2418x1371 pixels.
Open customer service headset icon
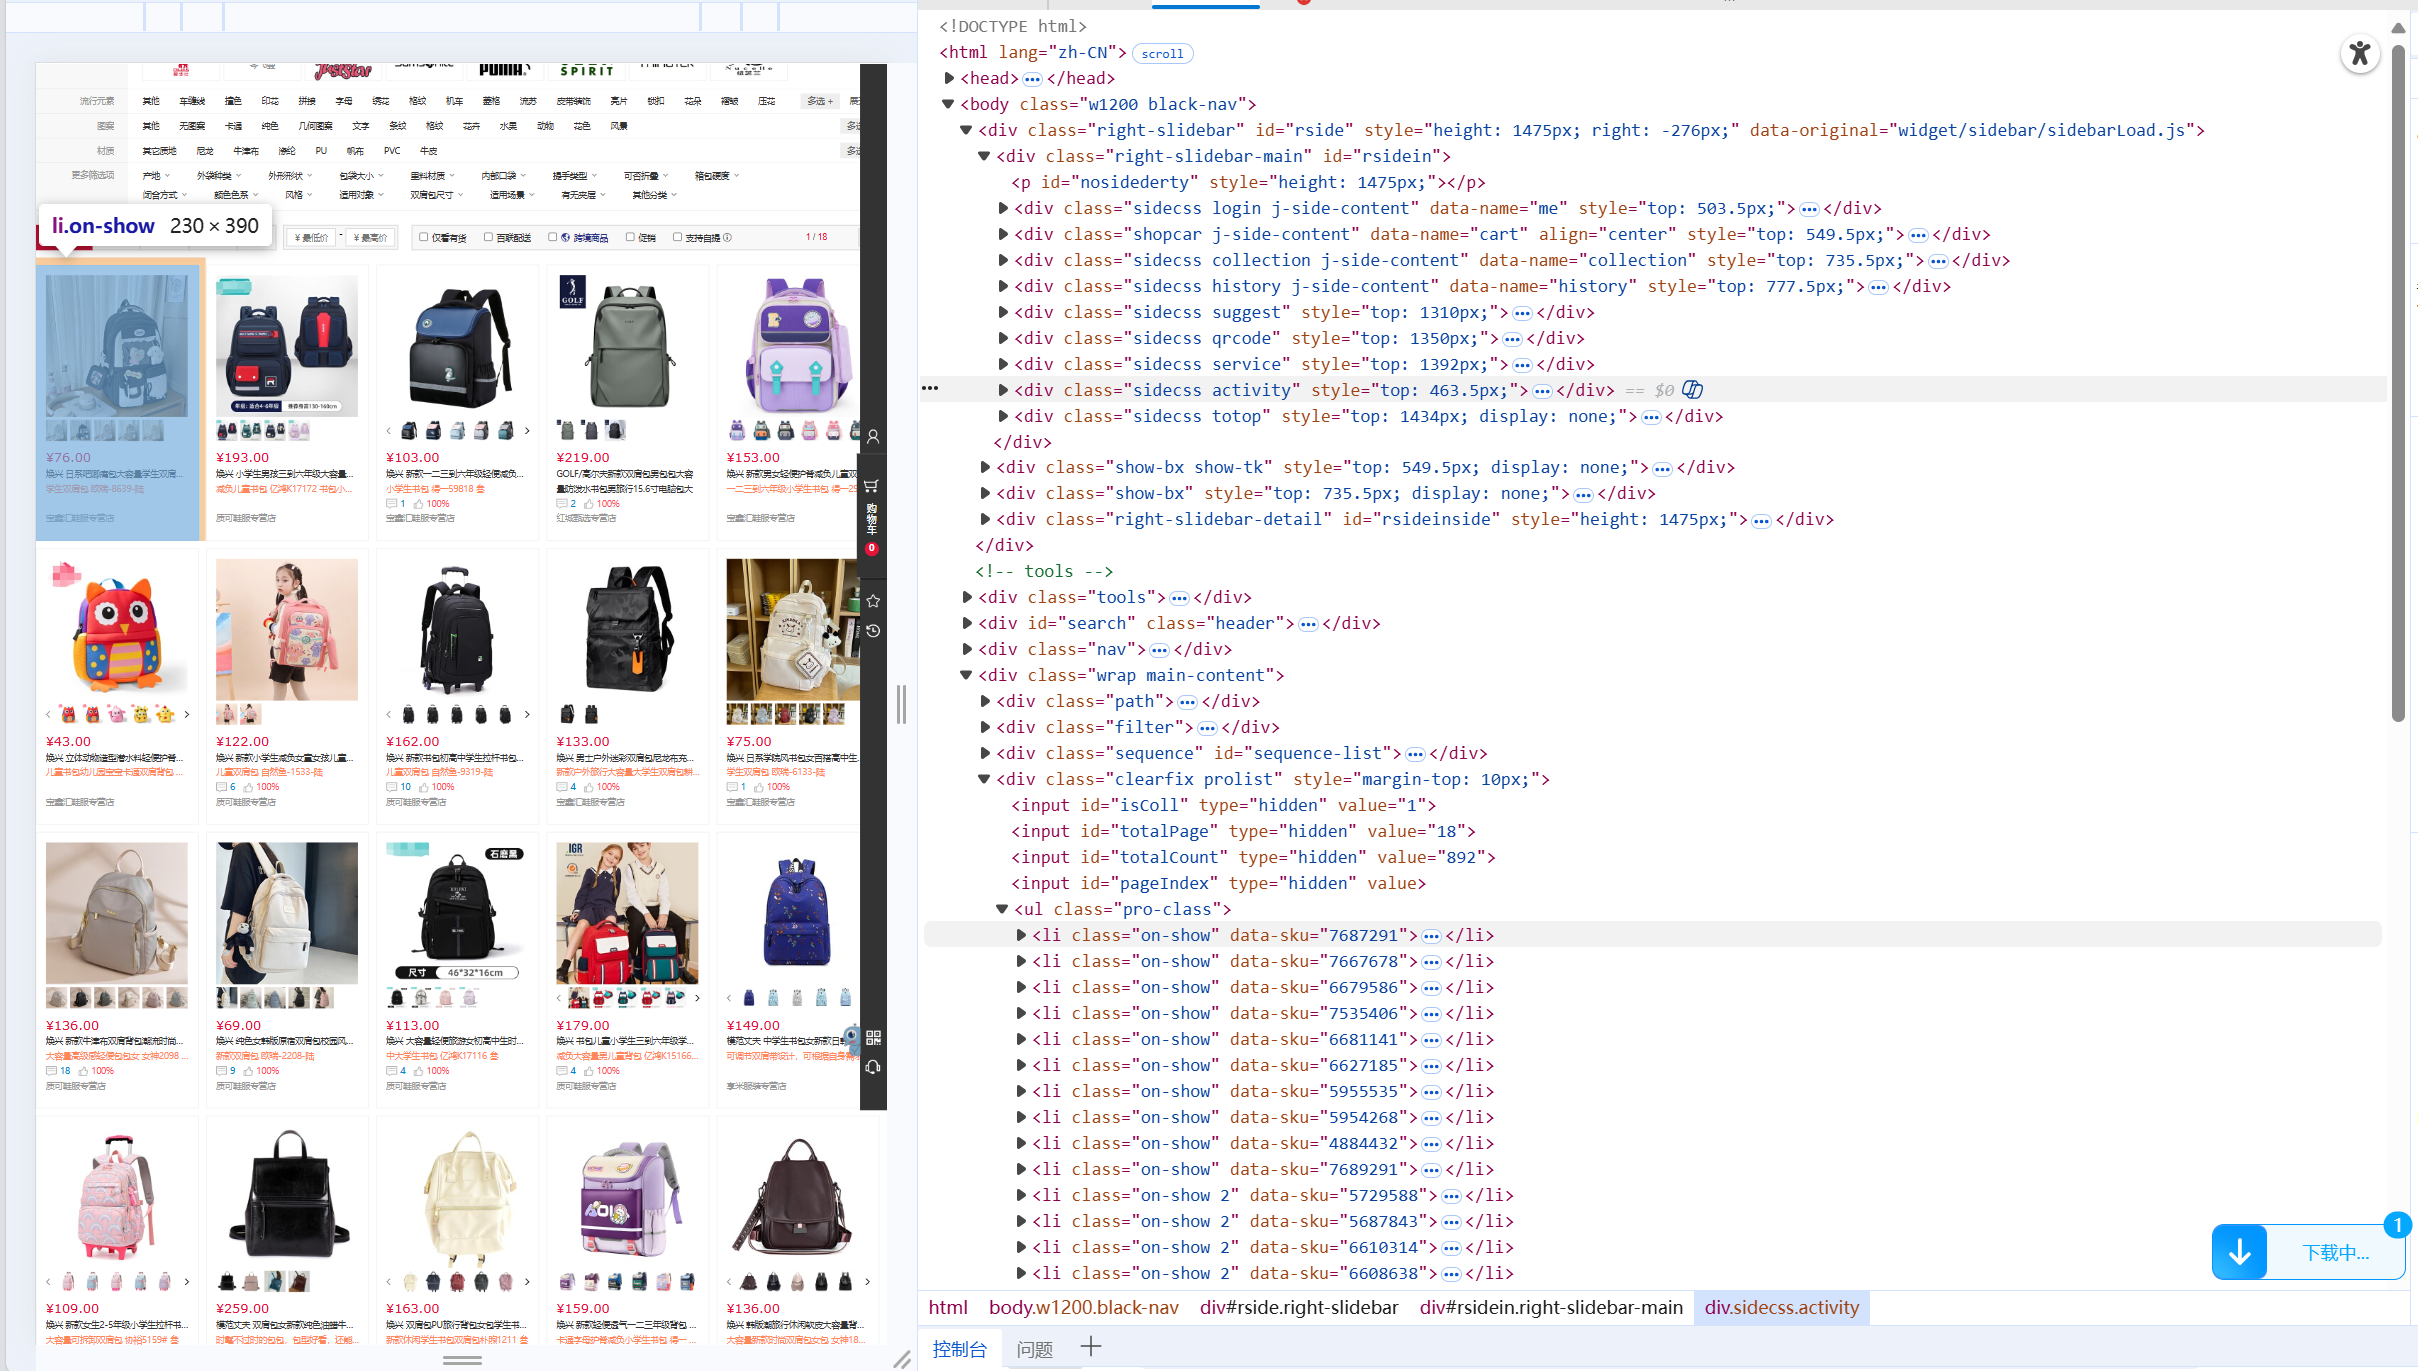point(873,1067)
